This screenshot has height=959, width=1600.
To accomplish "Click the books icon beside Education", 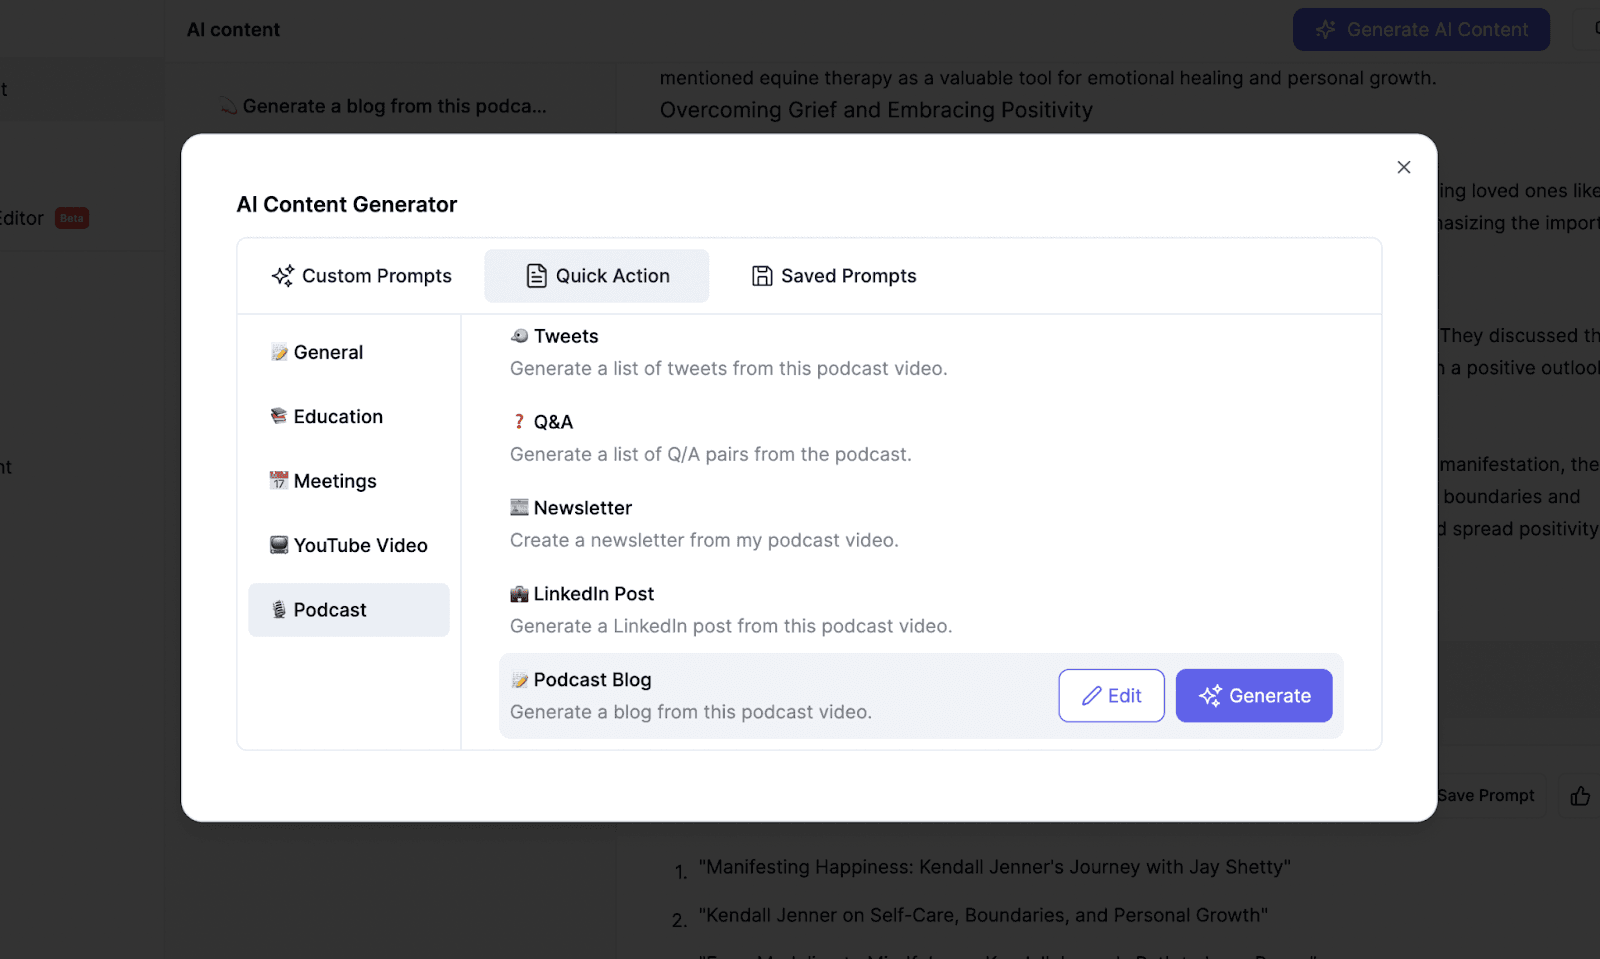I will coord(278,416).
